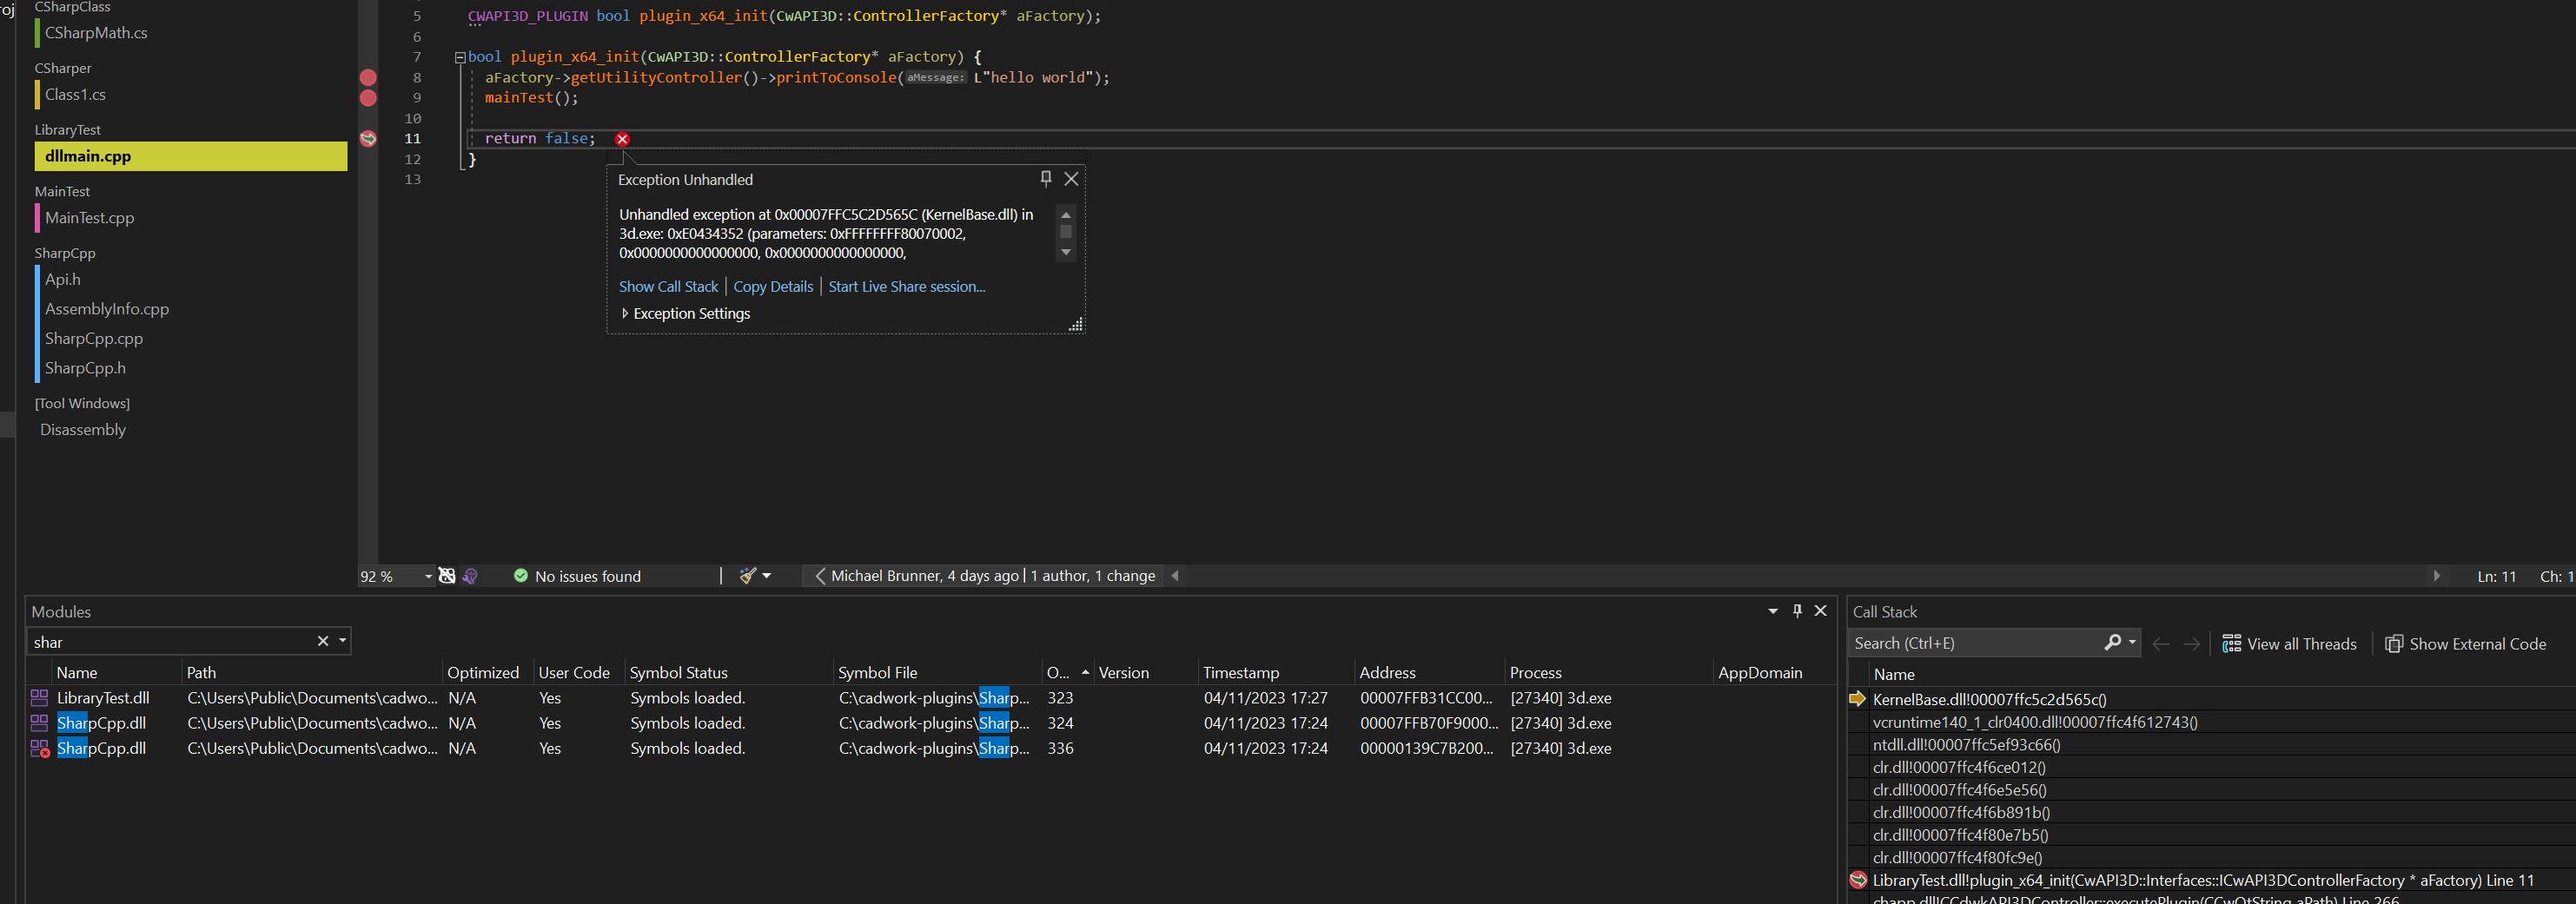Viewport: 2576px width, 904px height.
Task: Toggle Show External Code
Action: [2465, 644]
